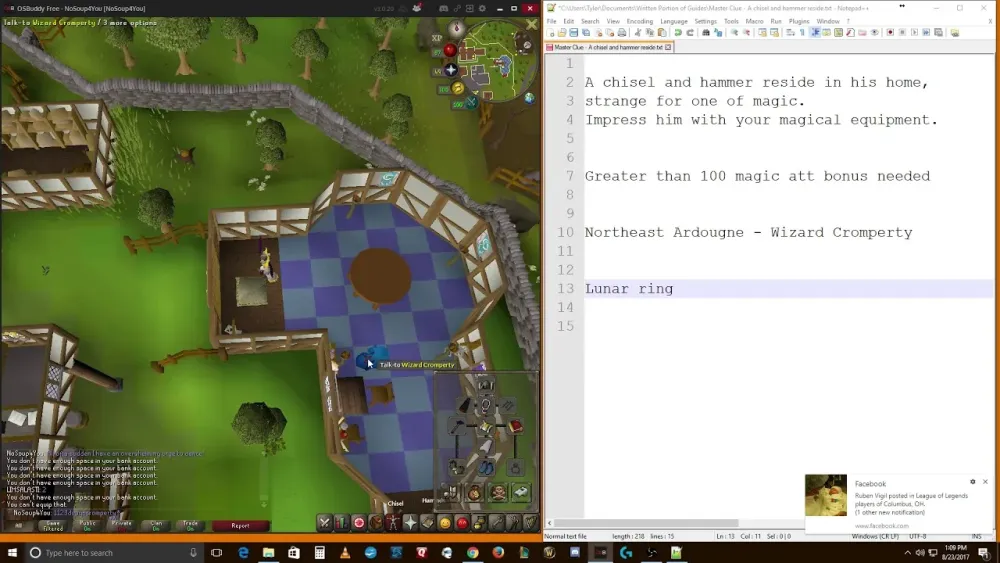Open the Worn Equipment tab
The height and width of the screenshot is (563, 1000).
point(393,523)
